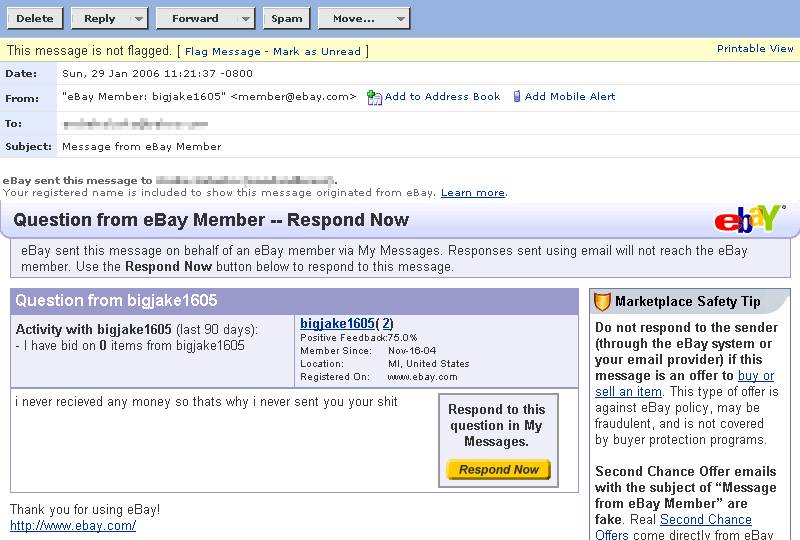
Task: Select 'Question from eBay Member -- Respond Now' heading
Action: 211,220
